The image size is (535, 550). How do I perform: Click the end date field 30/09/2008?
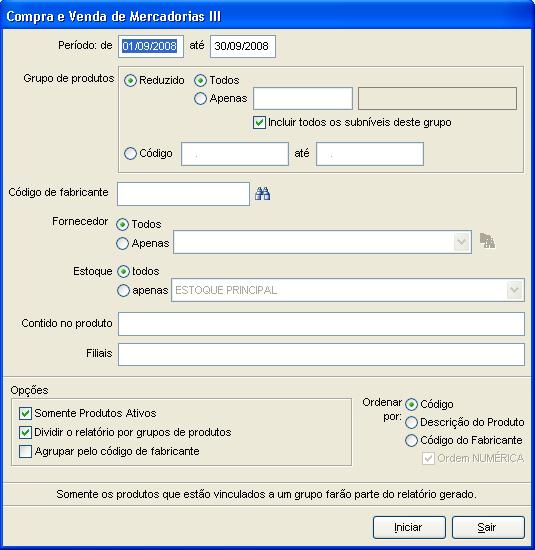tap(243, 46)
